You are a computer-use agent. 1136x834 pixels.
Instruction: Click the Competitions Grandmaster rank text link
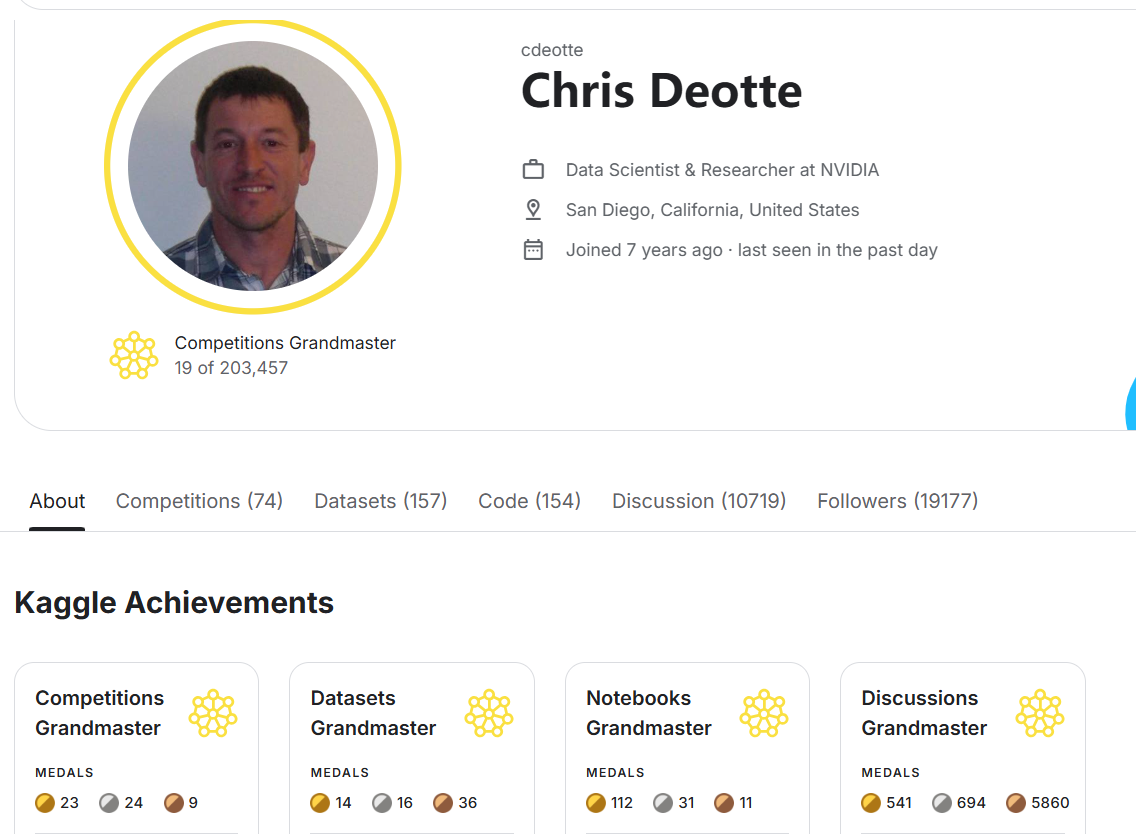(285, 343)
